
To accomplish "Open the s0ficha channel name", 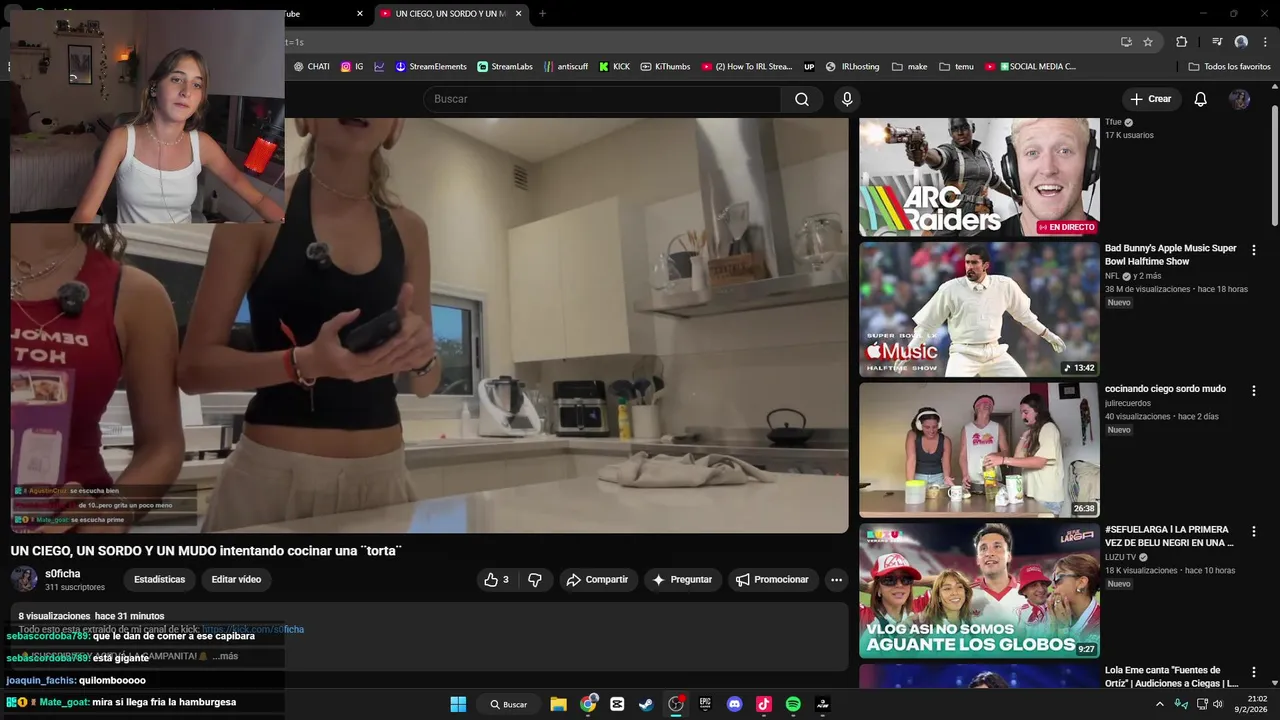I will (63, 574).
